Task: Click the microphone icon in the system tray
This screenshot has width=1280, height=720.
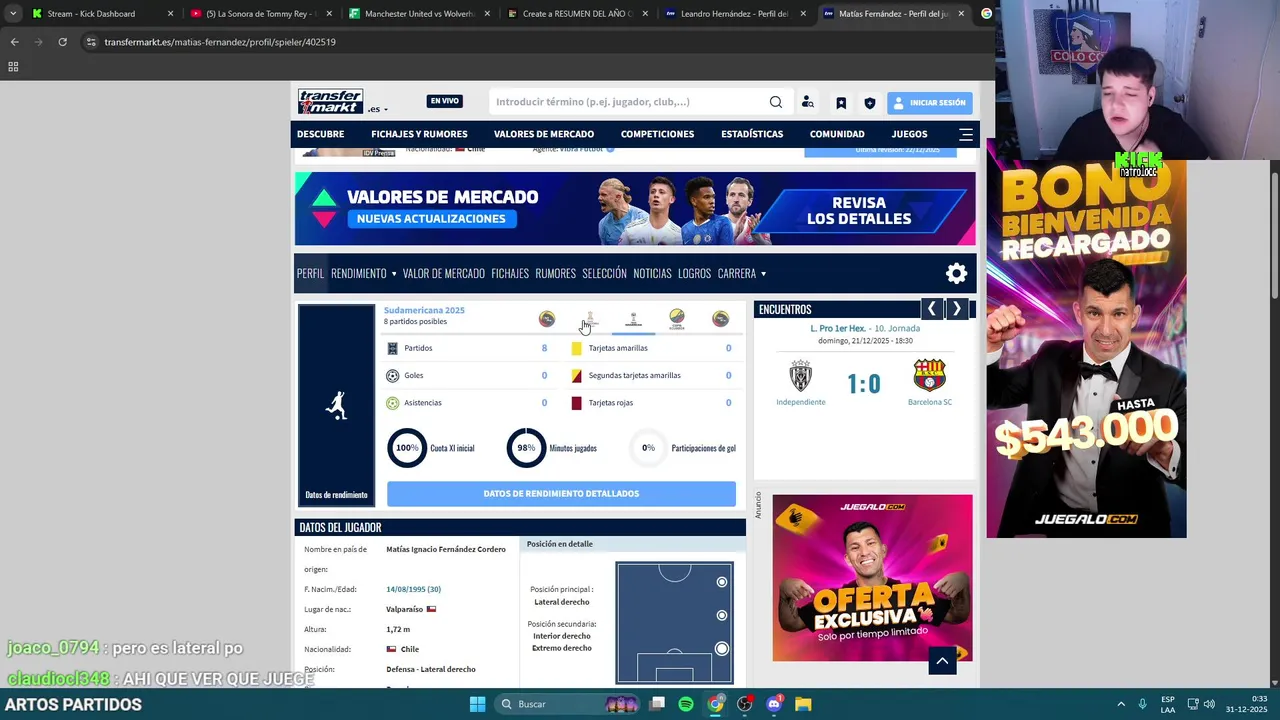Action: click(x=1142, y=704)
